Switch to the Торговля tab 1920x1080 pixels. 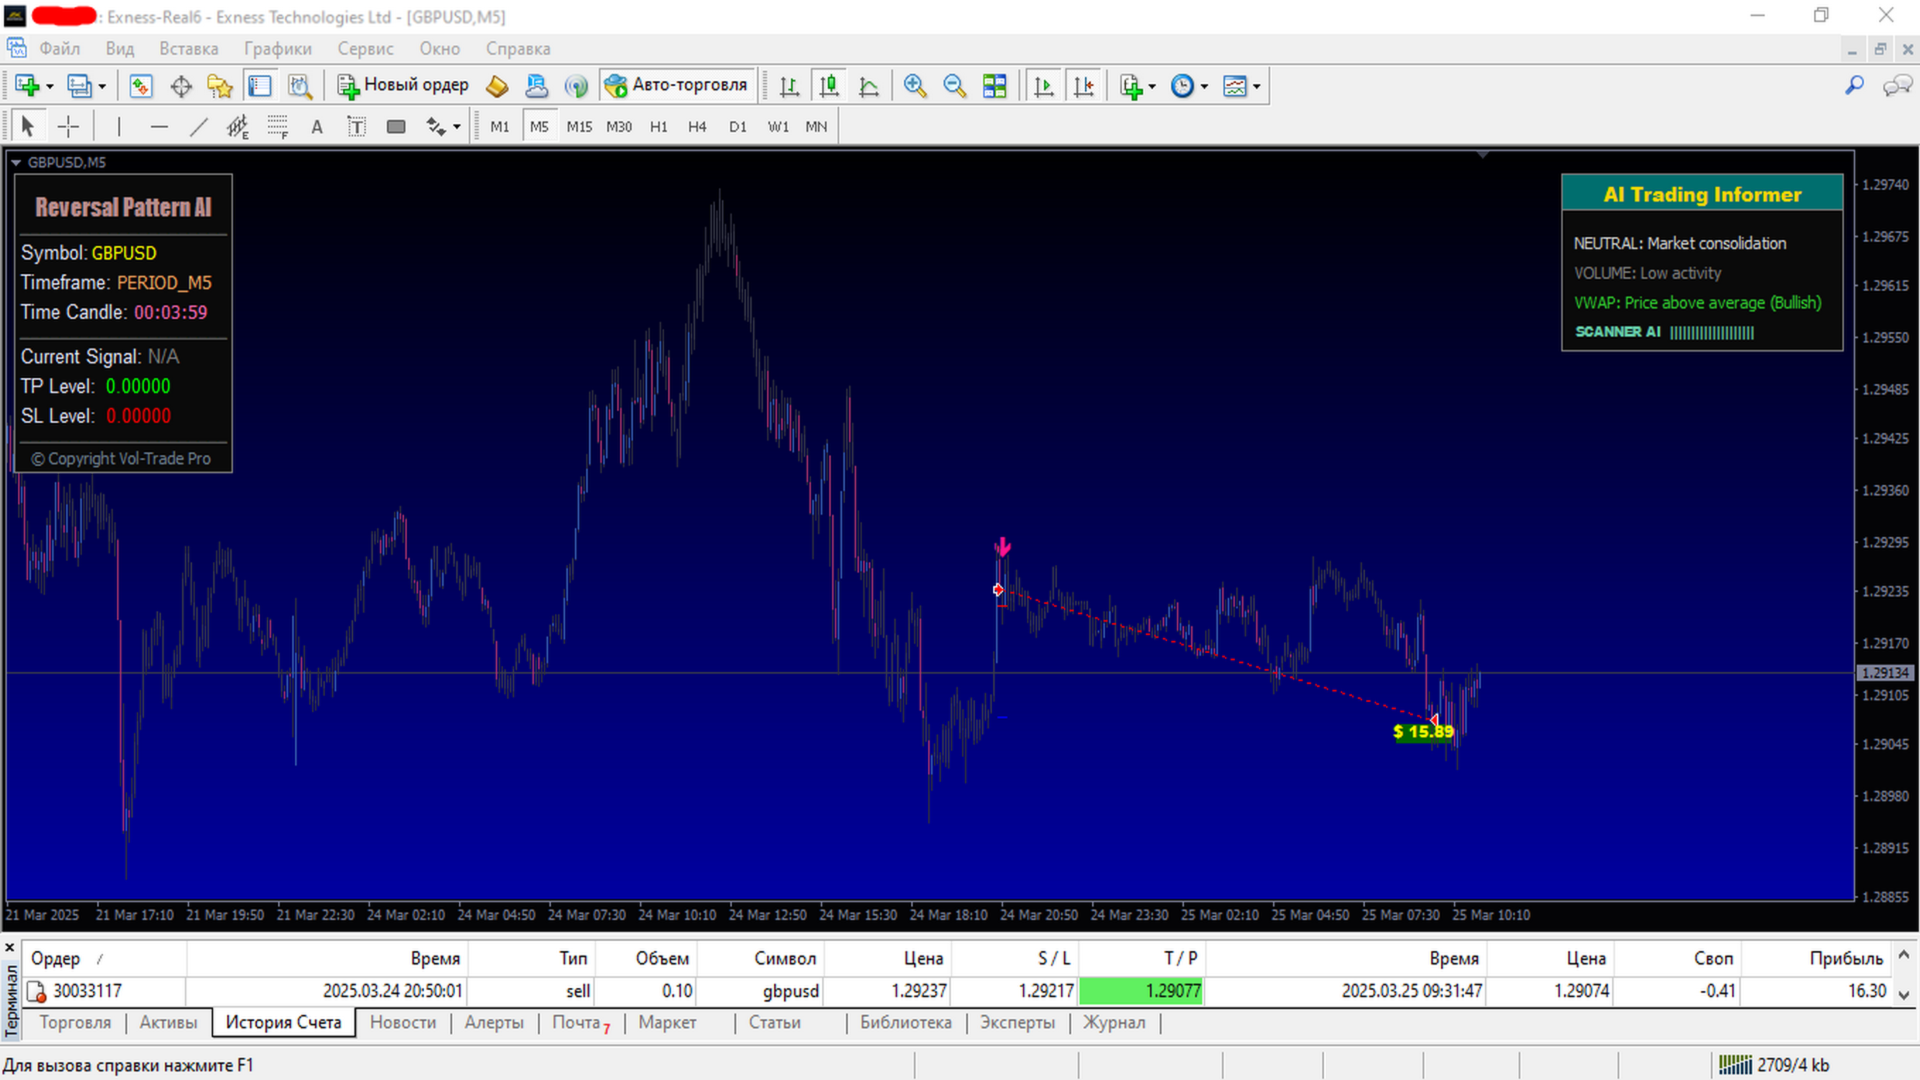point(75,1022)
